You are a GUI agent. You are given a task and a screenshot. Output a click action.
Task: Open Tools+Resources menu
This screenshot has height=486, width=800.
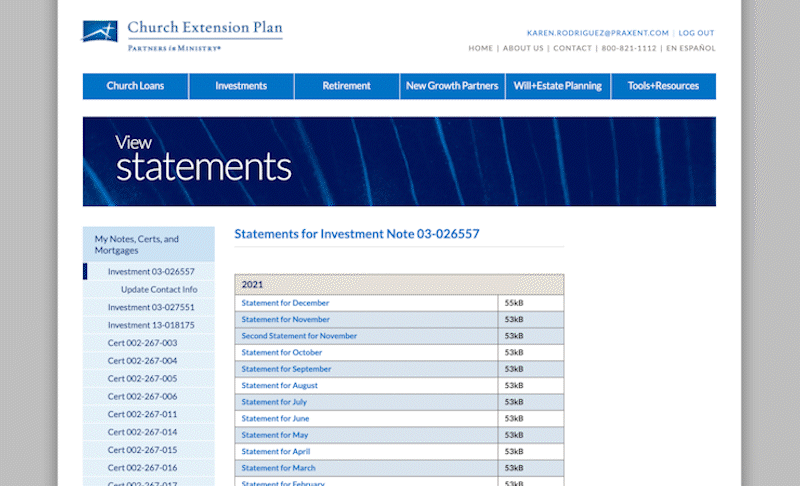coord(663,86)
